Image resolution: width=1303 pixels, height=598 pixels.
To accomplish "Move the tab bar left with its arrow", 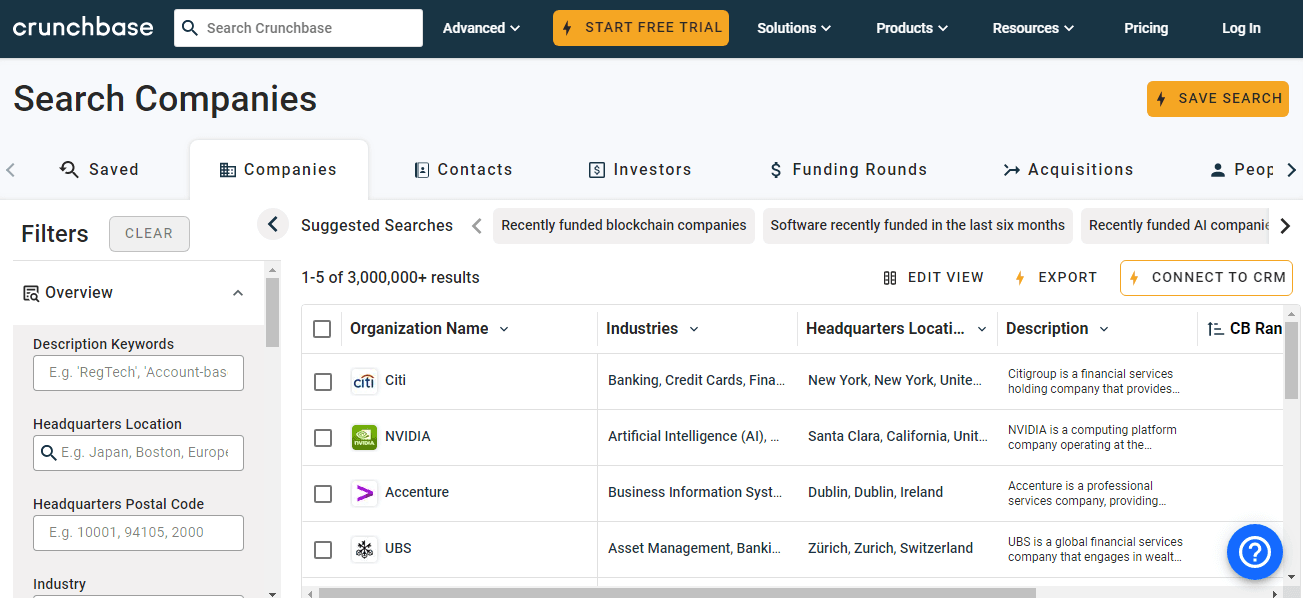I will tap(11, 170).
